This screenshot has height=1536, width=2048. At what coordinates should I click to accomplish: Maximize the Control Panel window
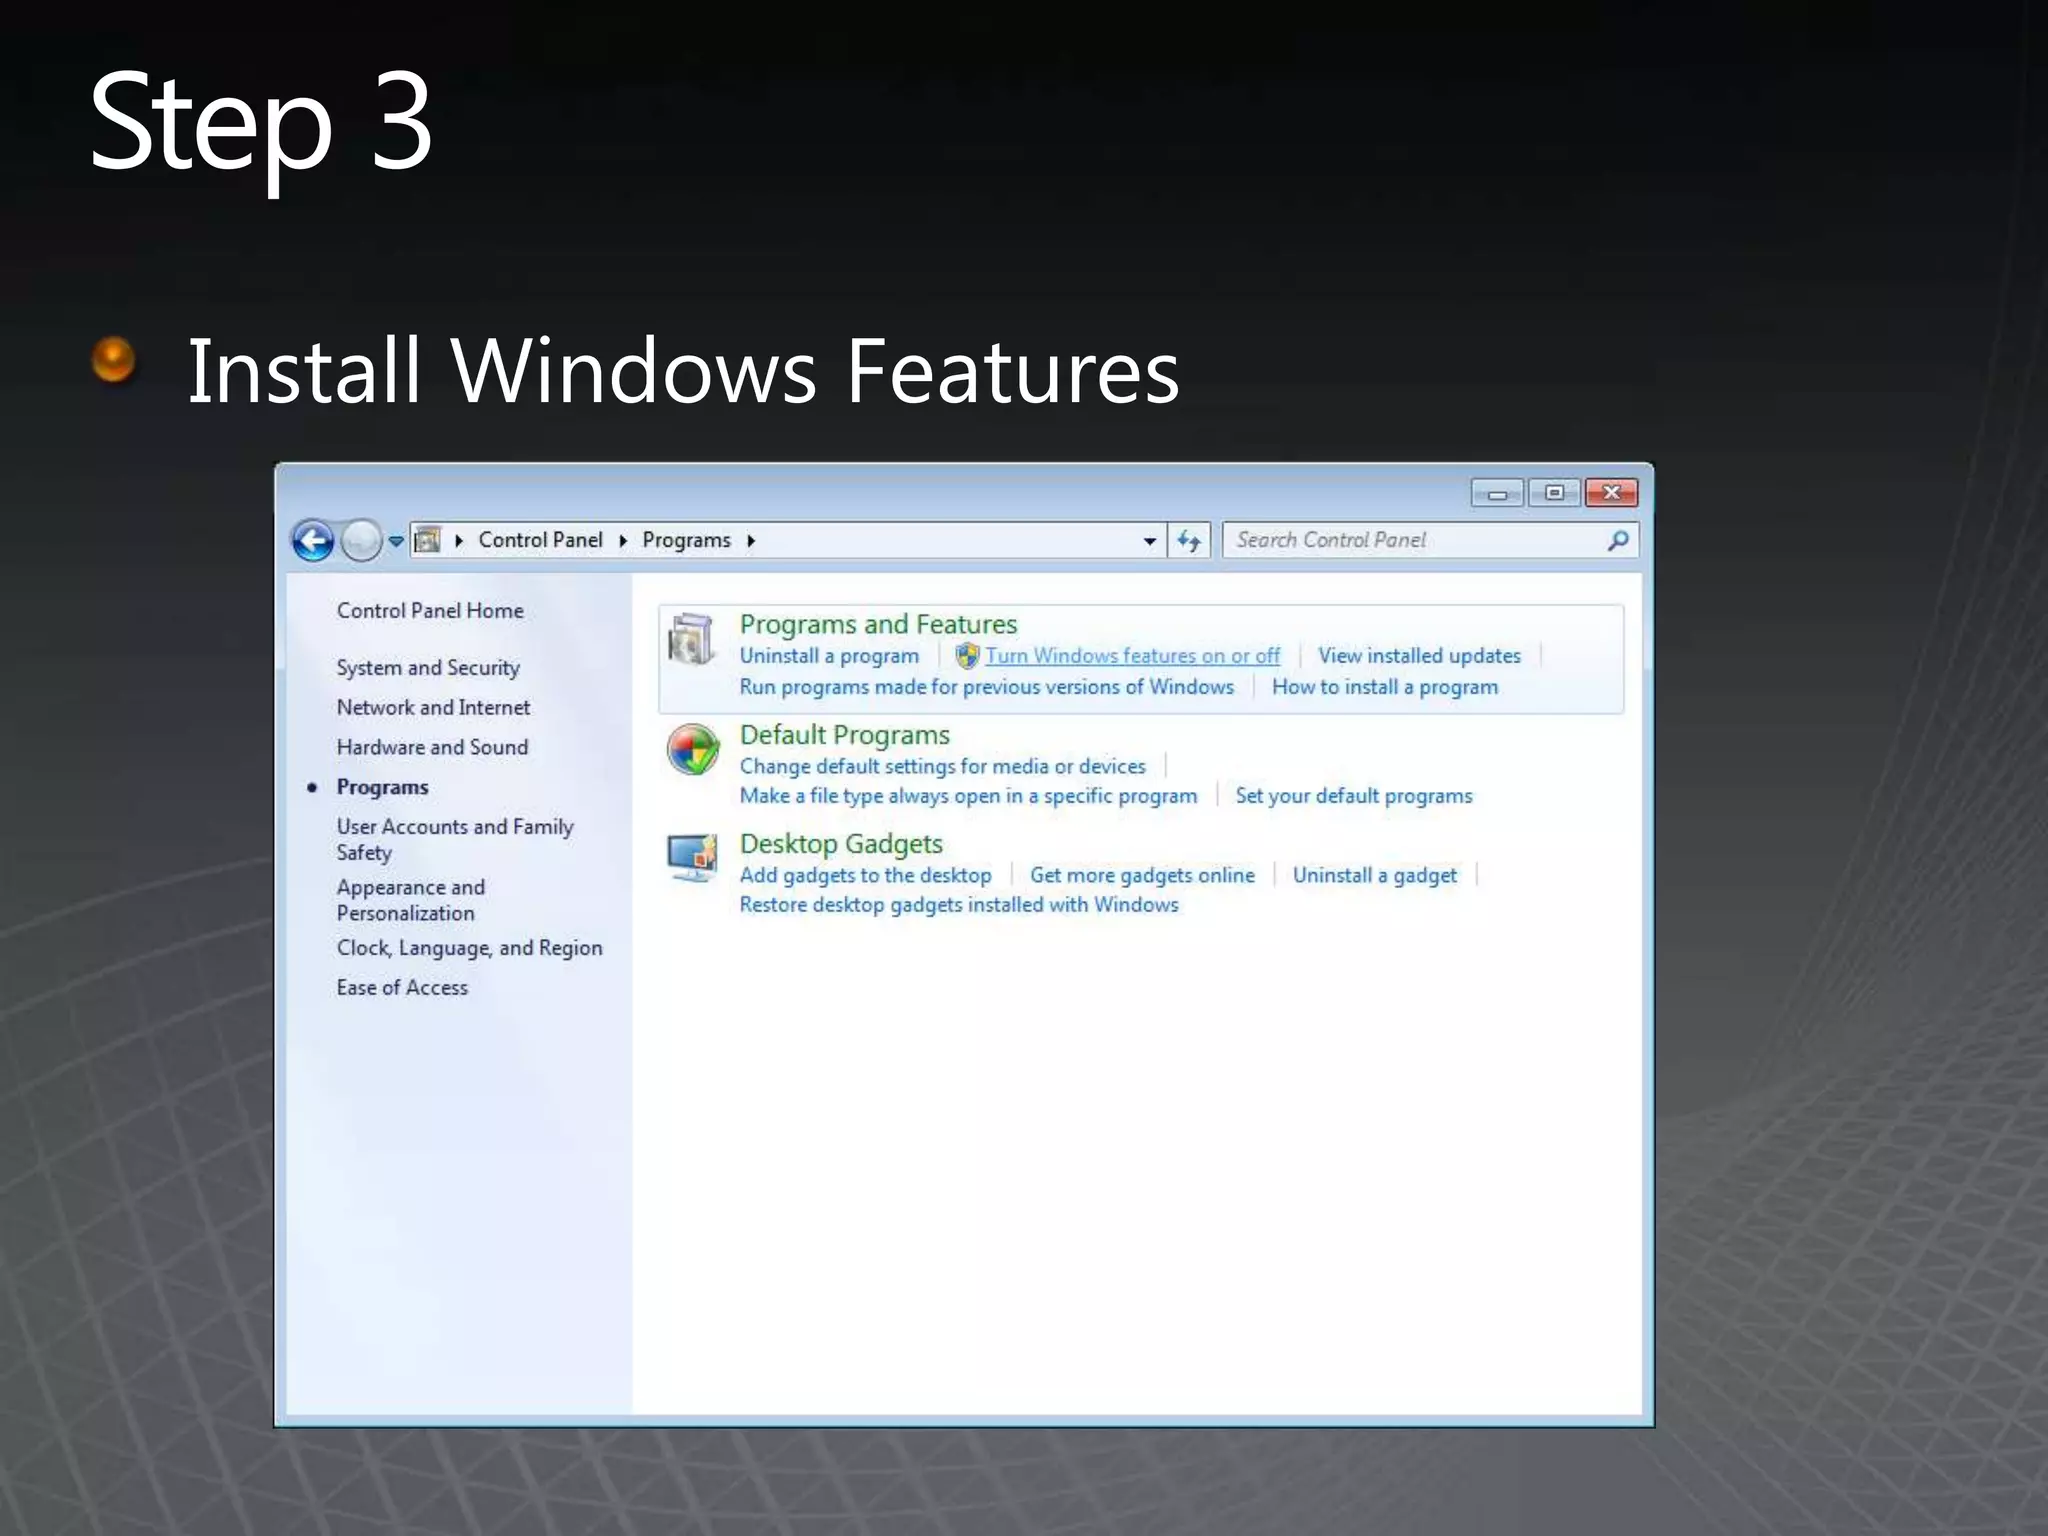pos(1555,493)
